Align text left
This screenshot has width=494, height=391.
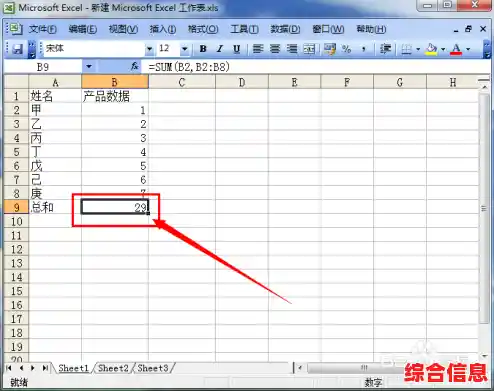coord(258,49)
